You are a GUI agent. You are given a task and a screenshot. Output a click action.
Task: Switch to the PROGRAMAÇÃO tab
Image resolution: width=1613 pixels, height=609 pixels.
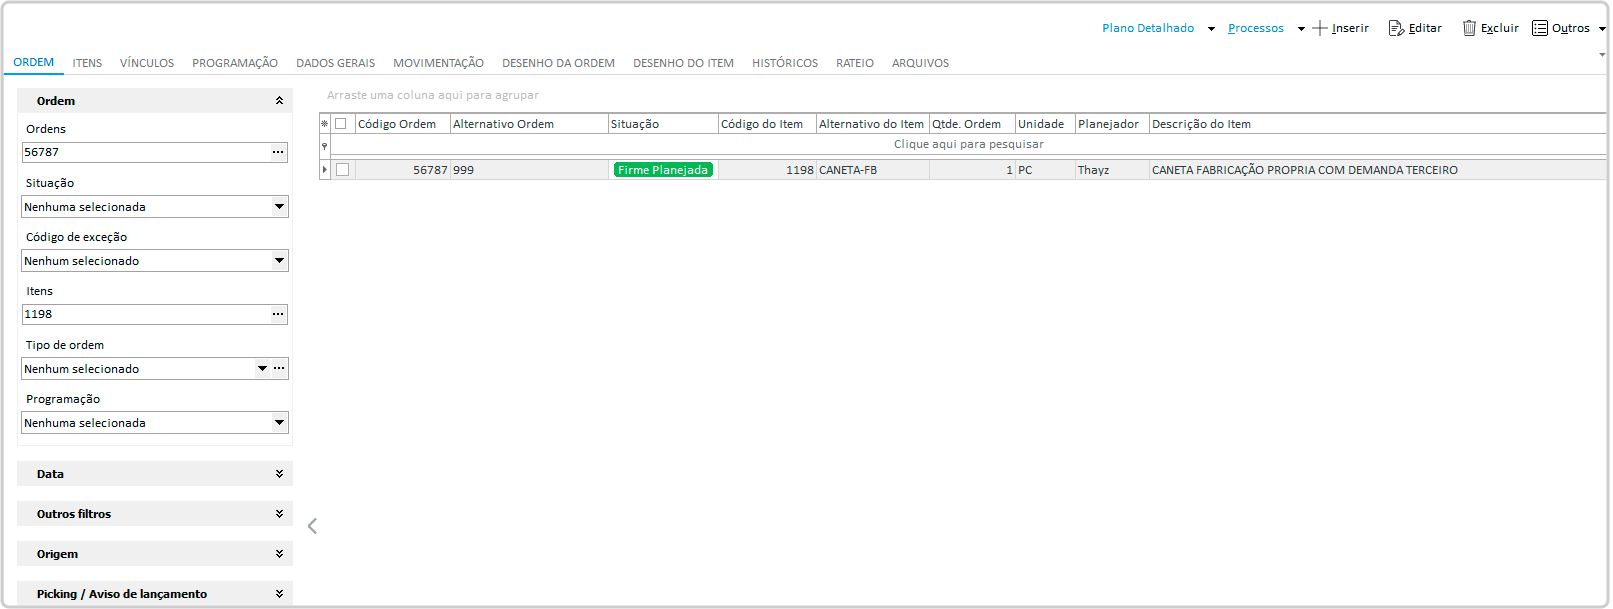click(x=235, y=63)
